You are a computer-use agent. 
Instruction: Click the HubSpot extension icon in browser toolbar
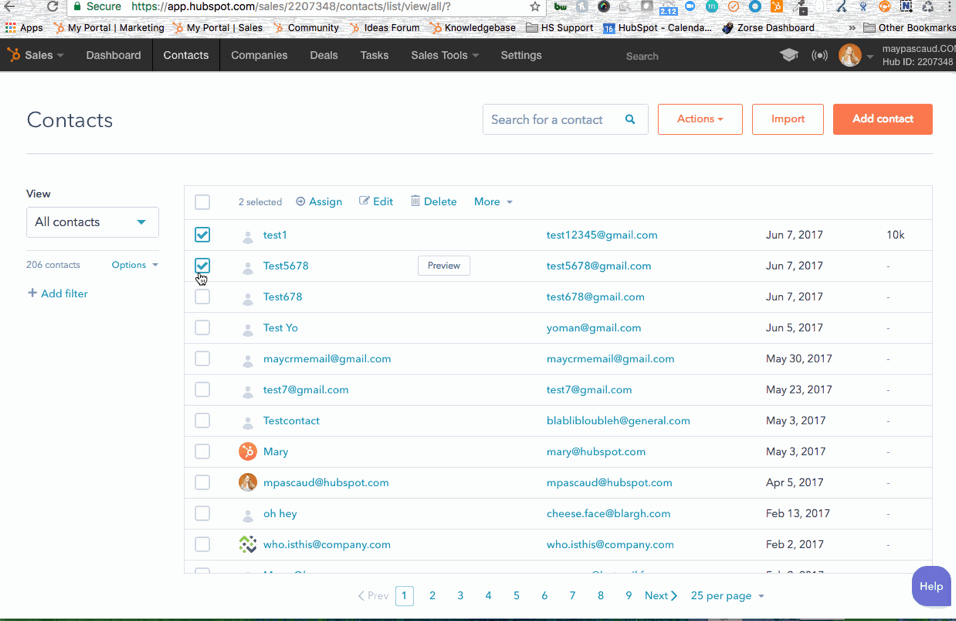click(x=776, y=7)
